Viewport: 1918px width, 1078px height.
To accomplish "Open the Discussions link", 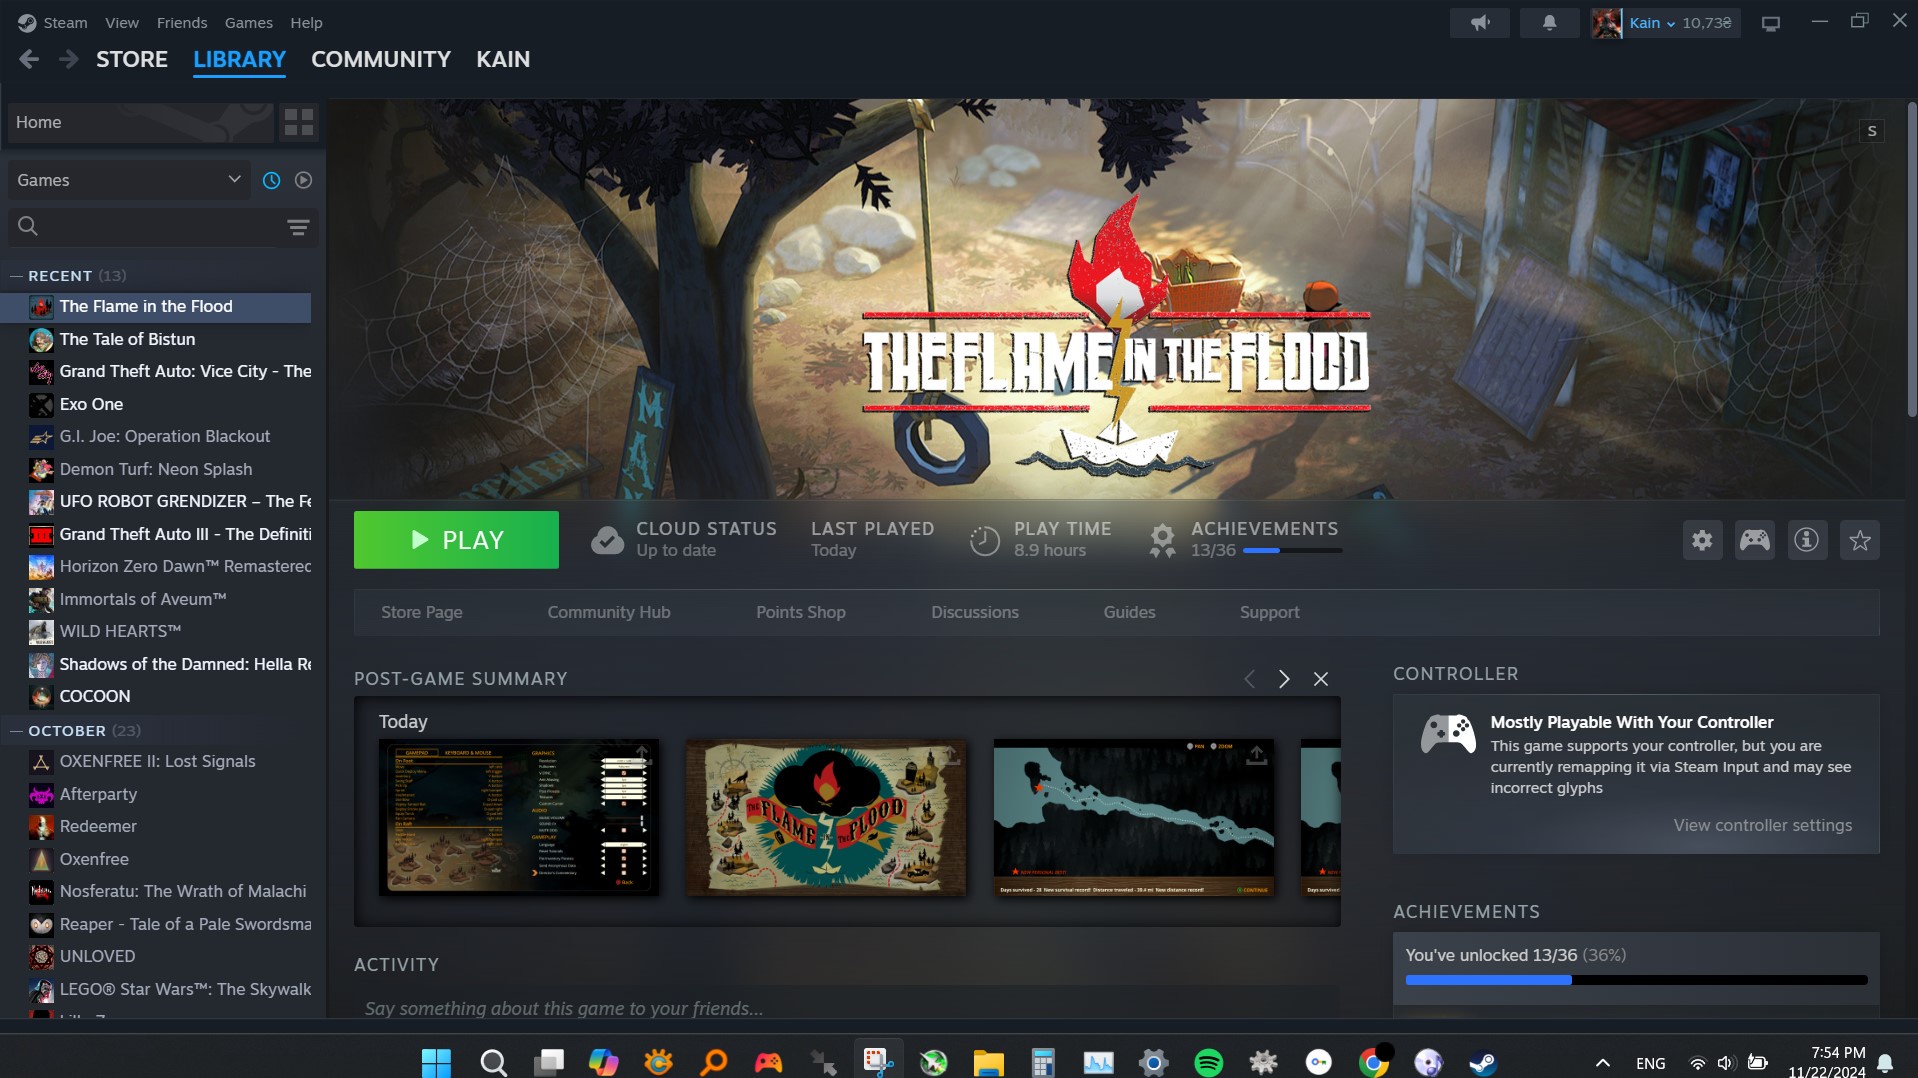I will pyautogui.click(x=975, y=612).
